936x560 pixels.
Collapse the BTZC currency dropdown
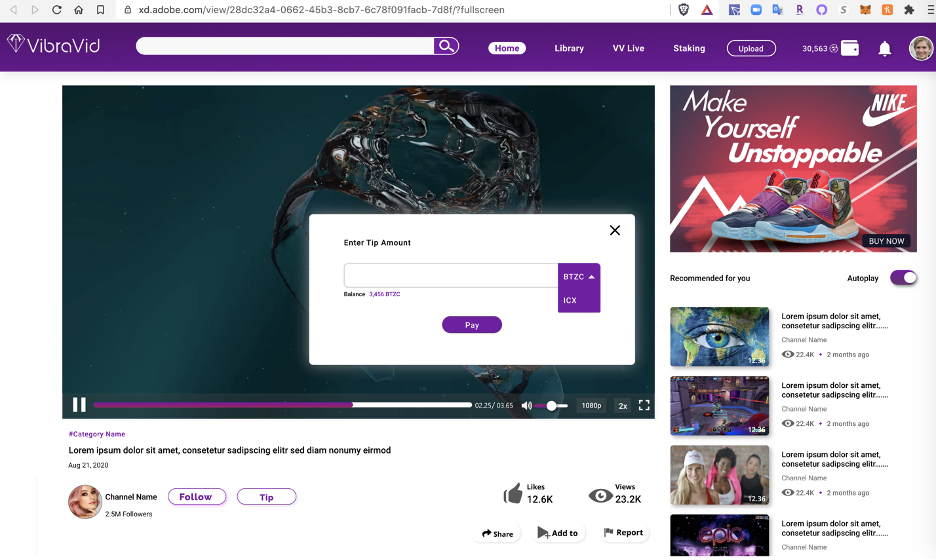point(579,277)
